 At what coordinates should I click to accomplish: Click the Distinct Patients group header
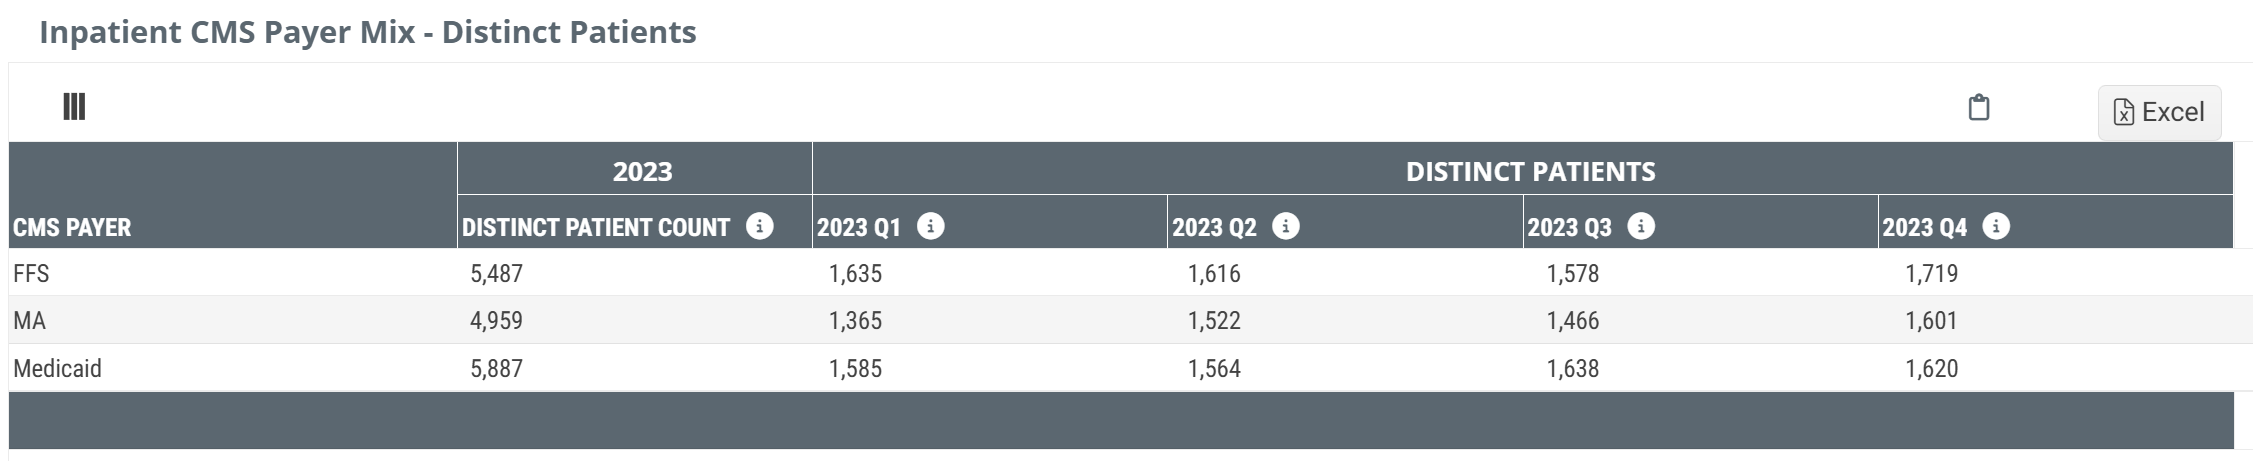[x=1530, y=172]
